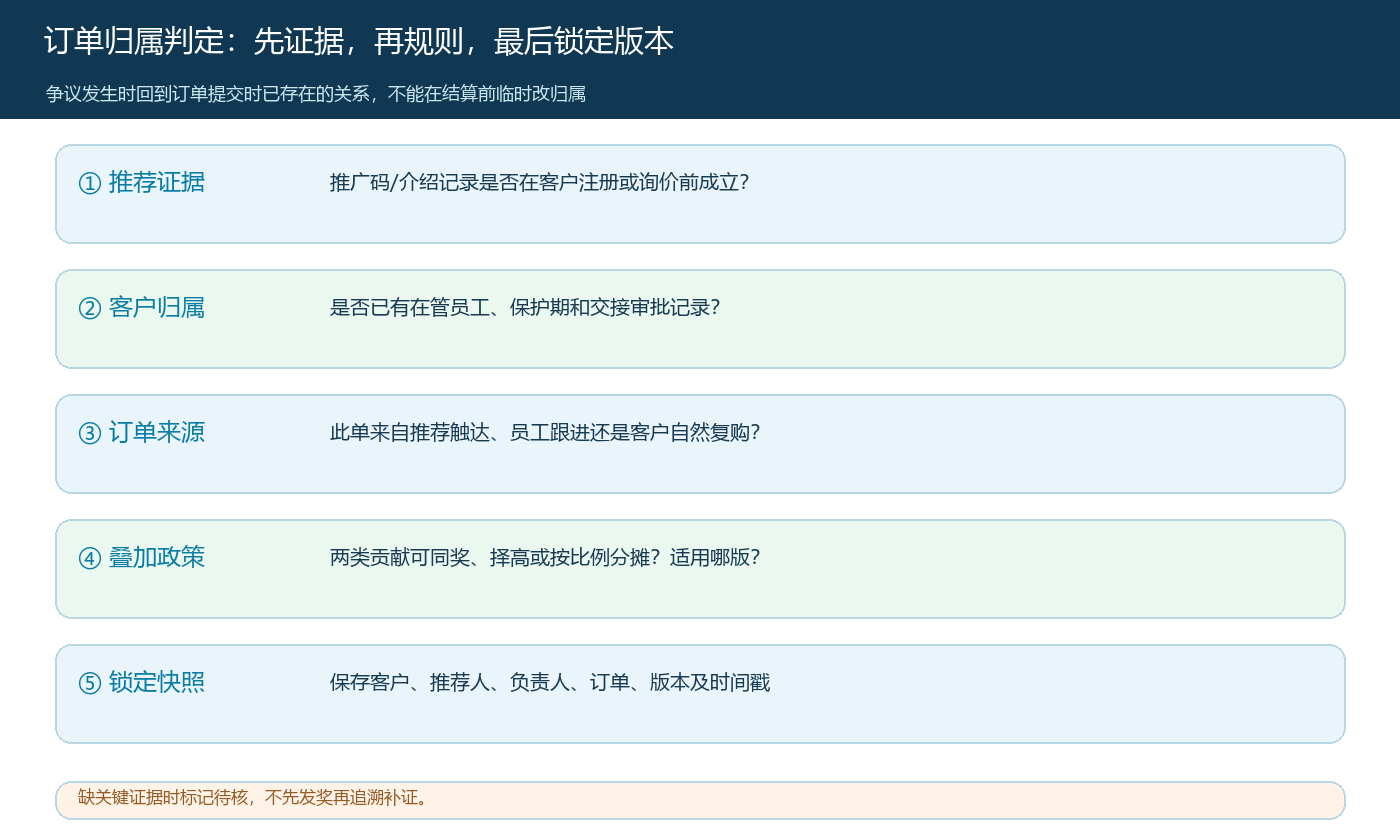Click the "④ 叠加政策" step heading
Screen dimensions: 1400x830
pyautogui.click(x=142, y=557)
